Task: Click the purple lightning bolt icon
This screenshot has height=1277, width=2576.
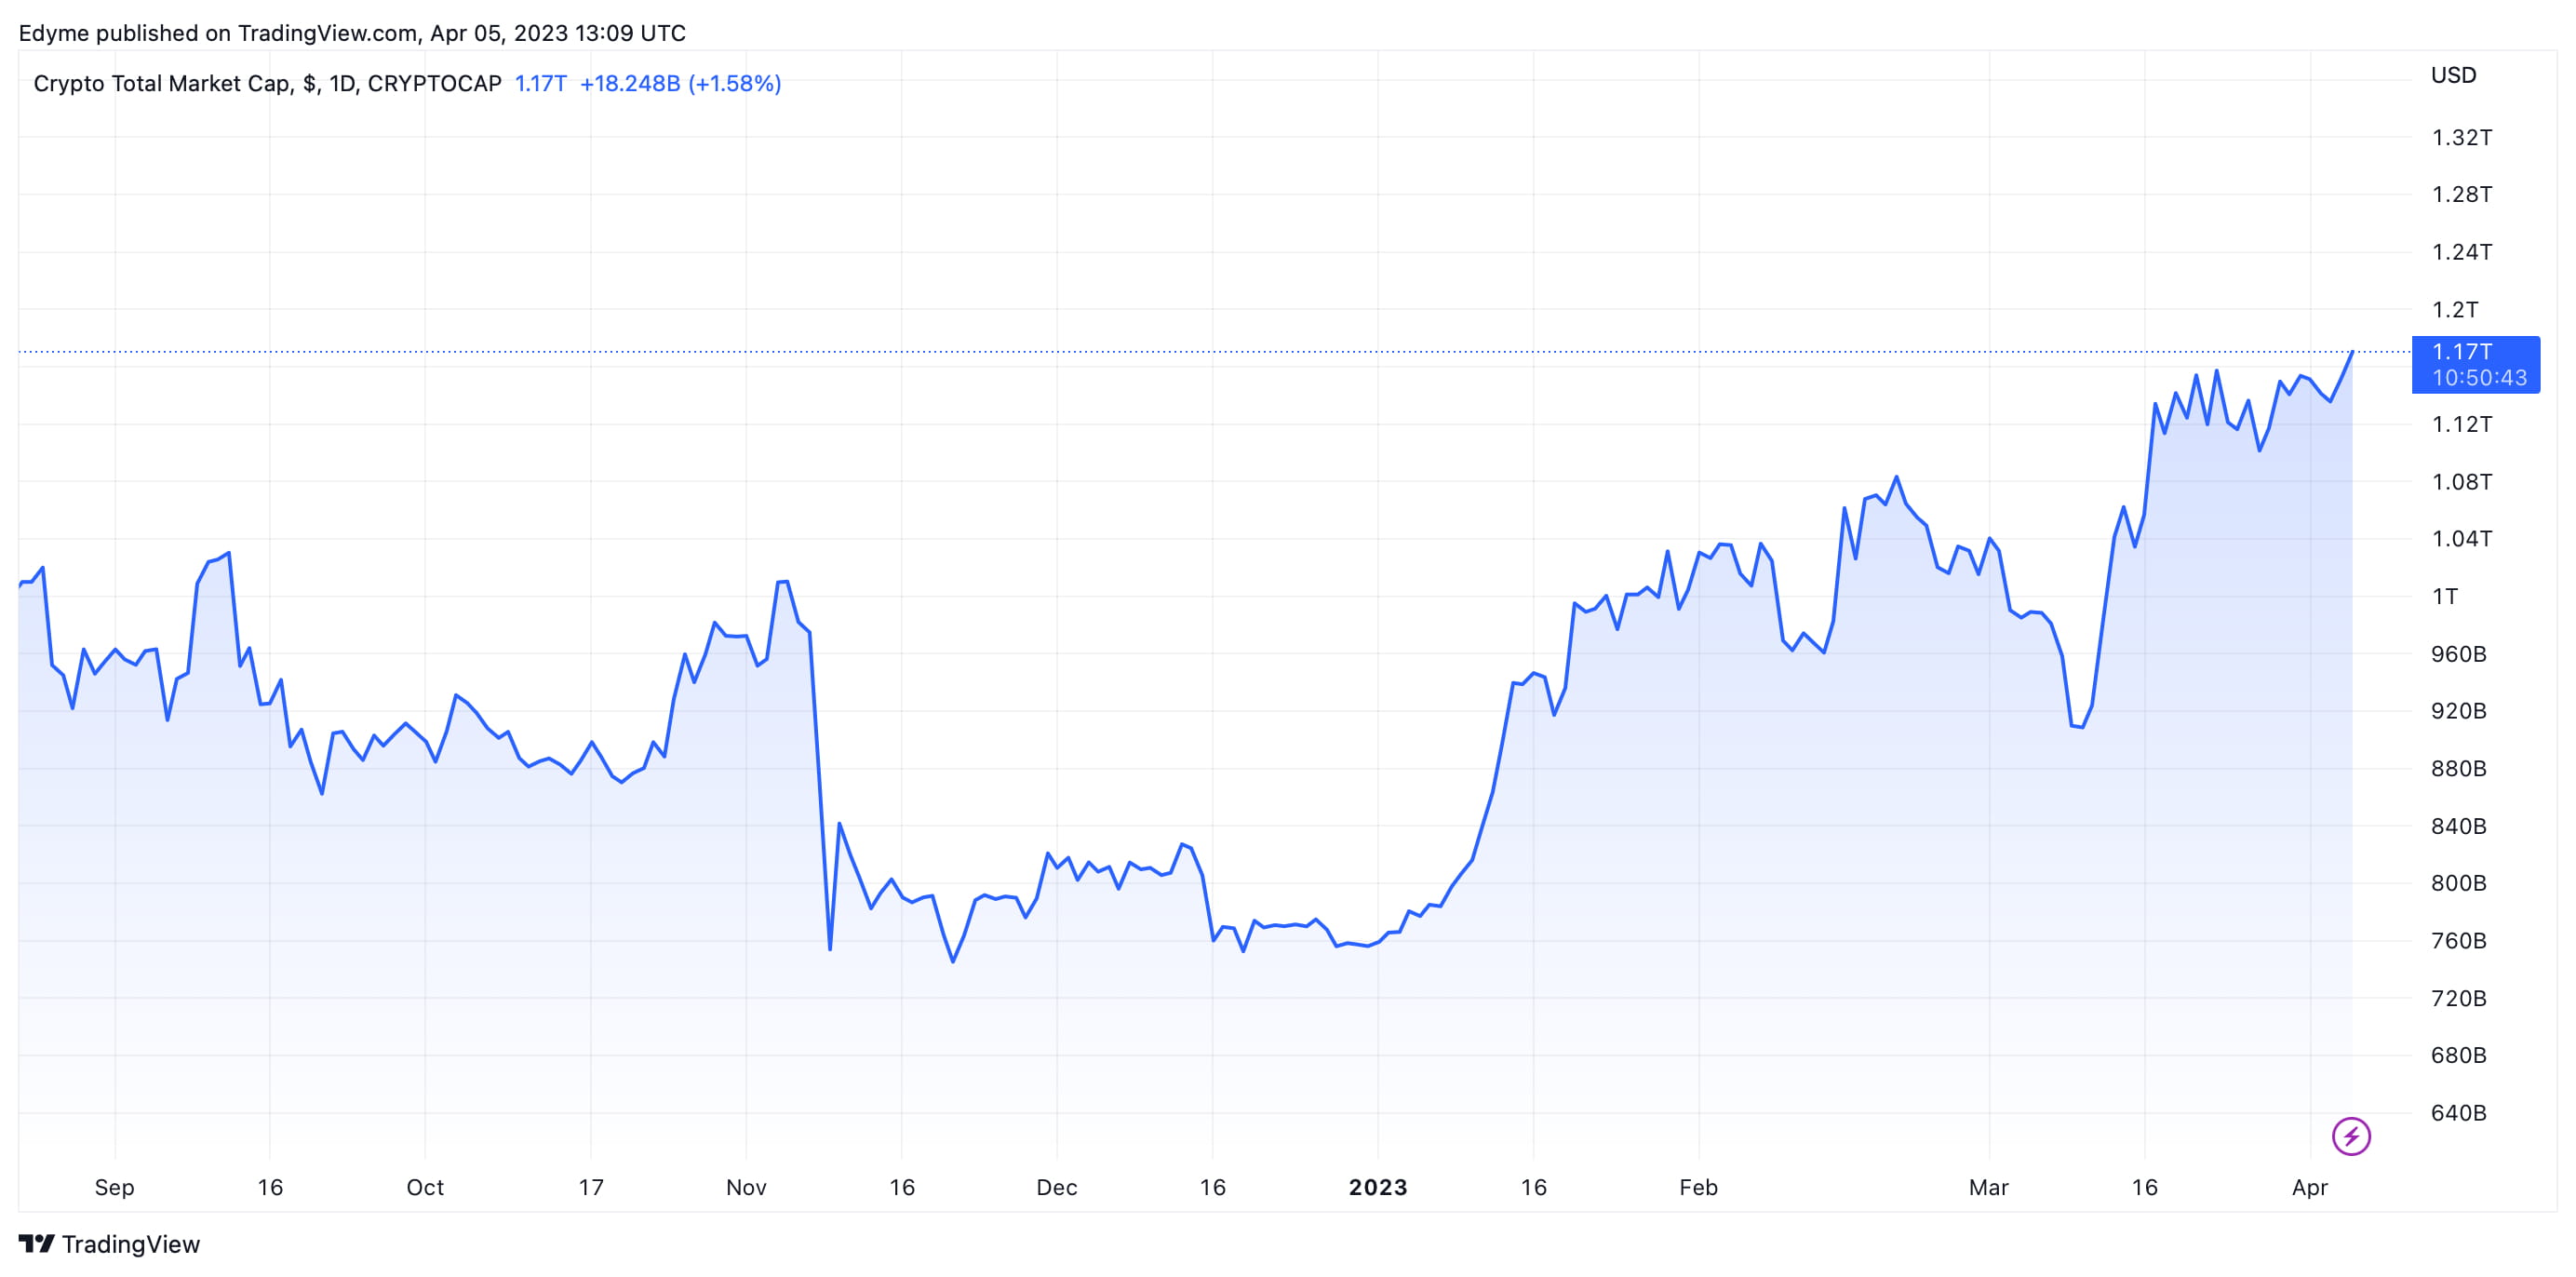Action: (x=2350, y=1136)
